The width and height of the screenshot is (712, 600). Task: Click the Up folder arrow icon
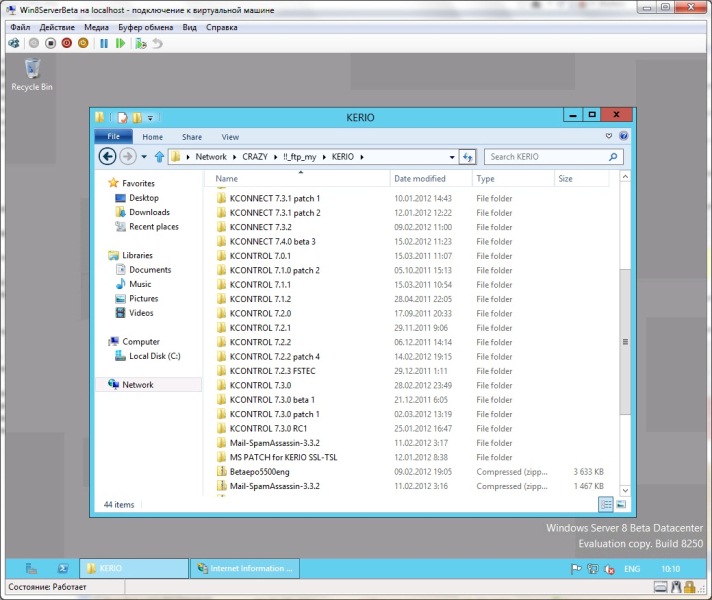tap(159, 157)
